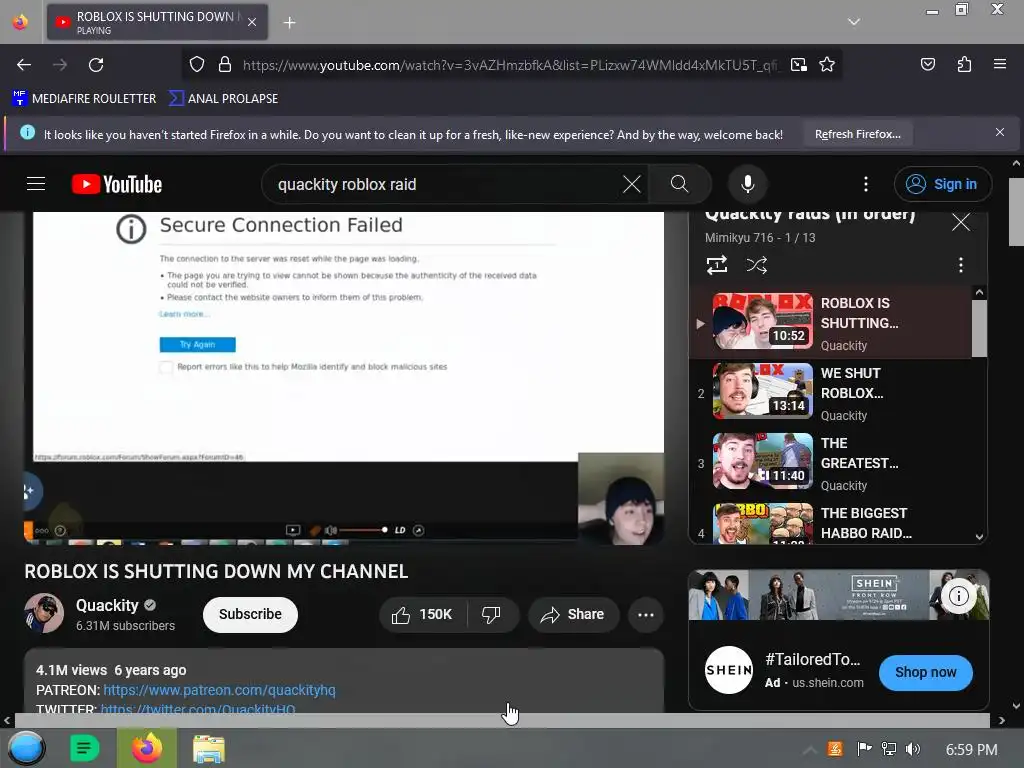The height and width of the screenshot is (768, 1024).
Task: Click the playlist scrollbar down arrow
Action: [979, 536]
